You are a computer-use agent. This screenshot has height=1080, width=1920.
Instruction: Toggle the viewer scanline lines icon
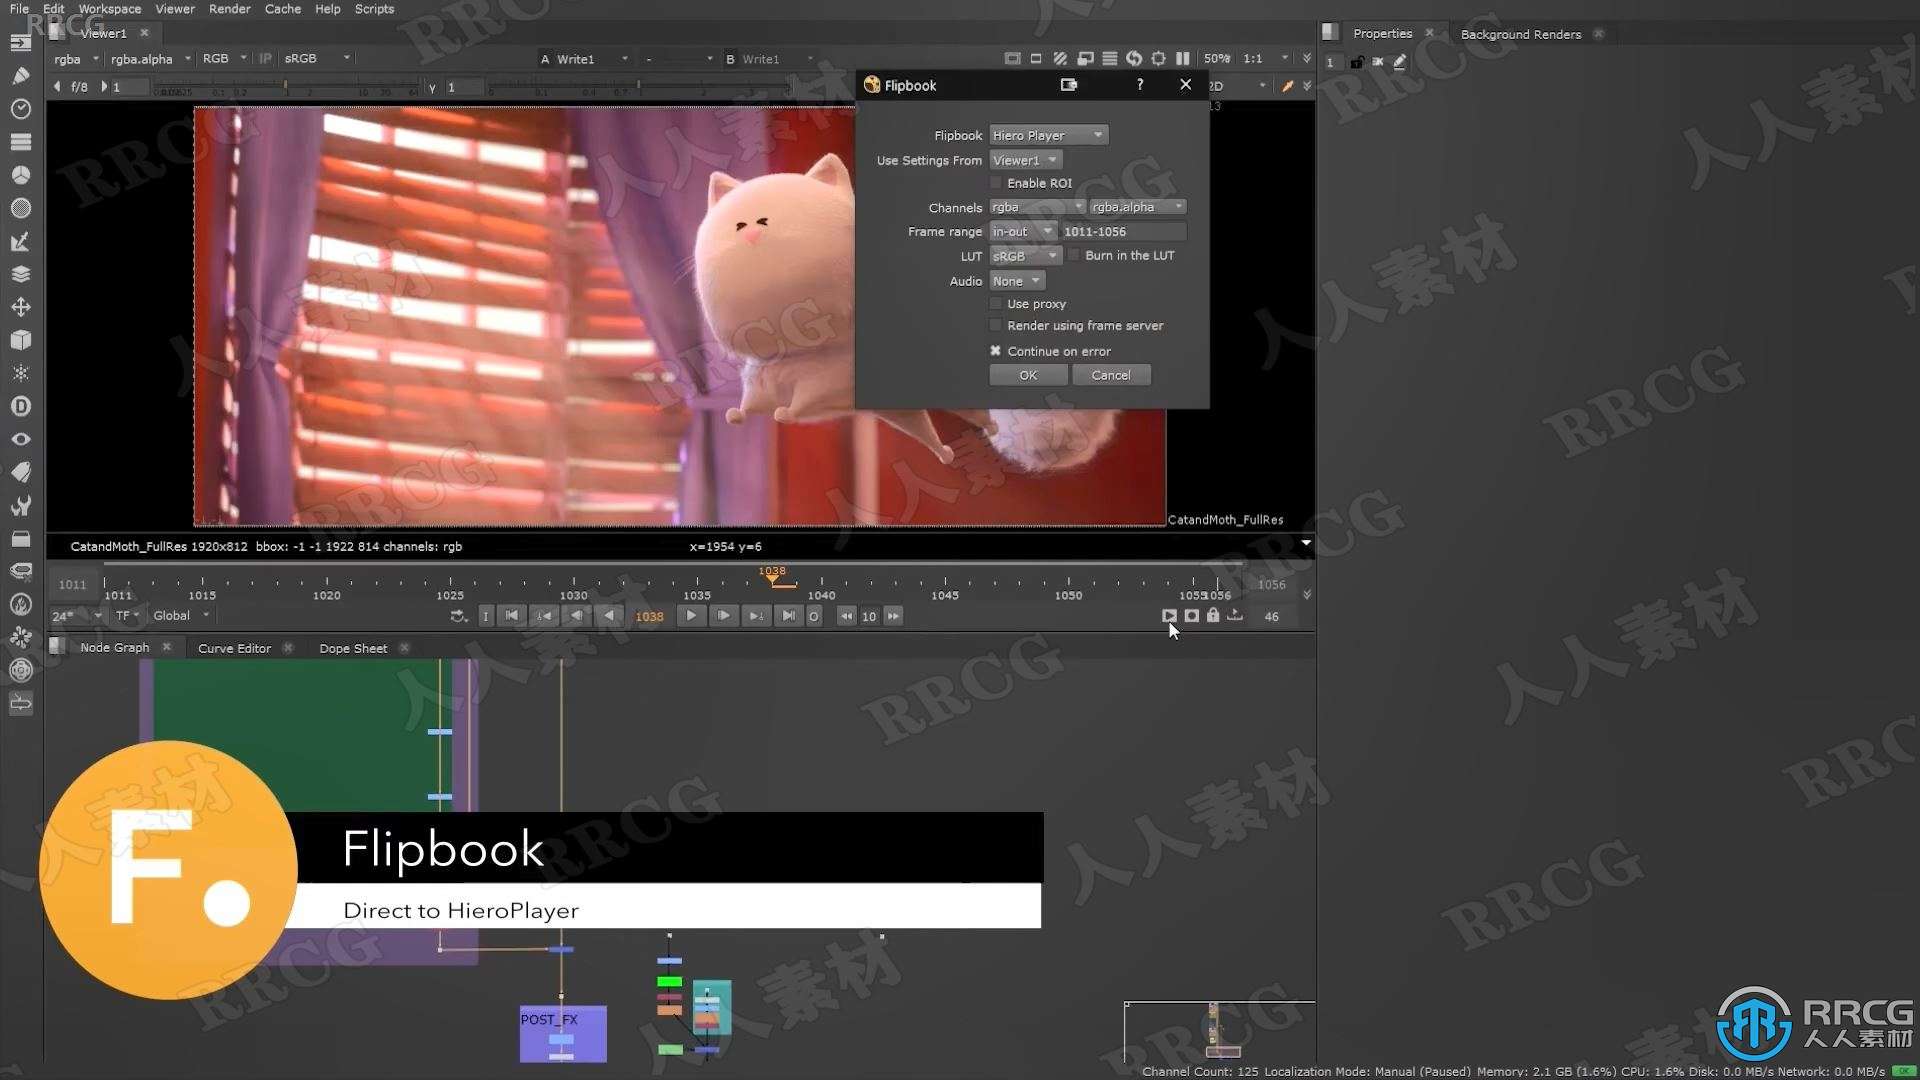[x=1109, y=59]
